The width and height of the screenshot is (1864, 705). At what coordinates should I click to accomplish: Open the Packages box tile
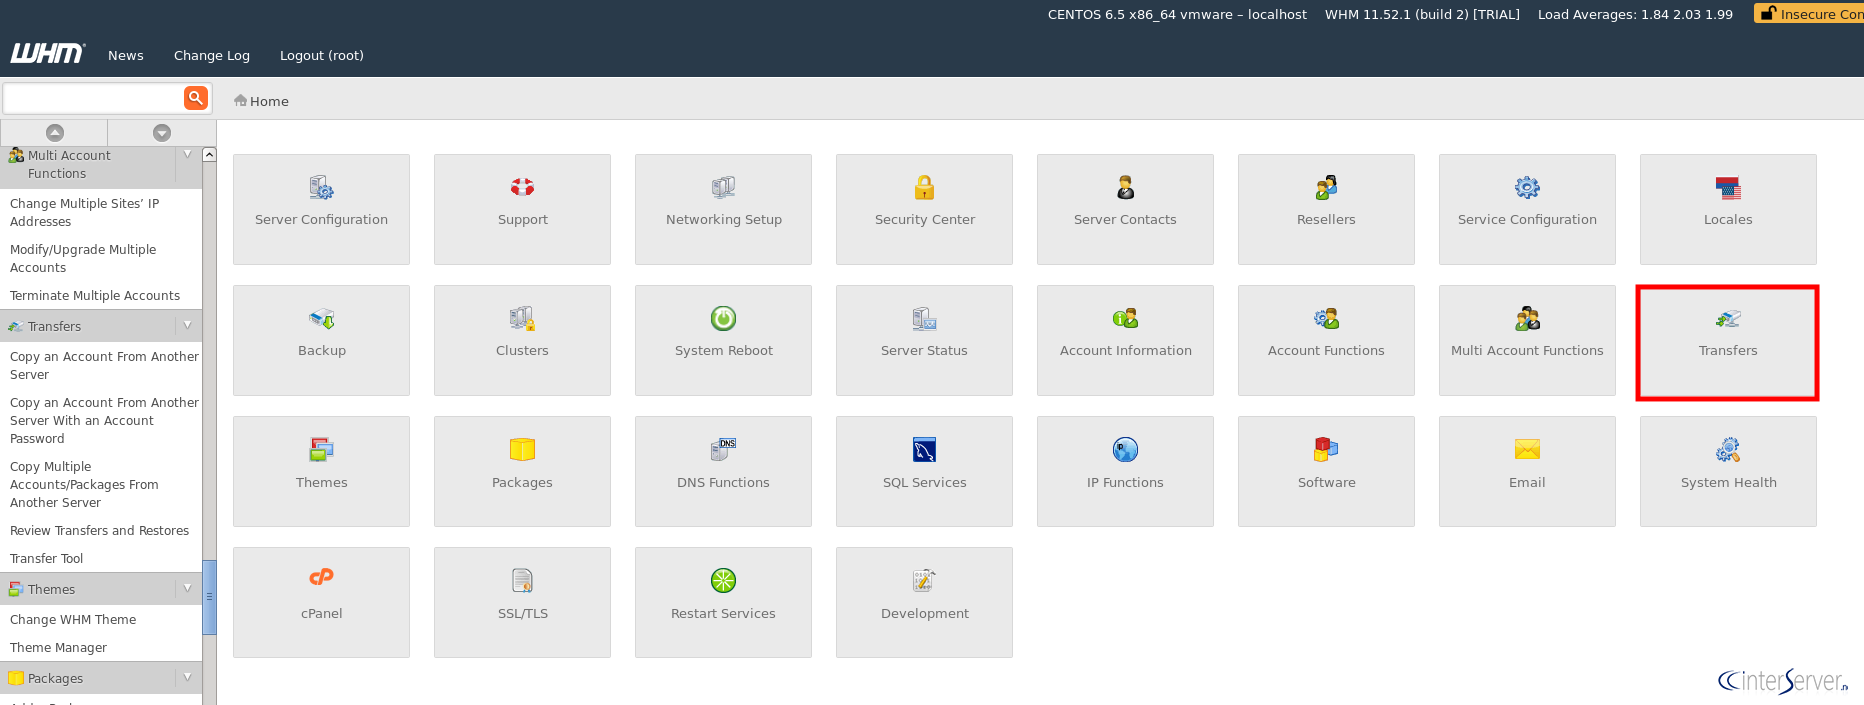coord(522,471)
